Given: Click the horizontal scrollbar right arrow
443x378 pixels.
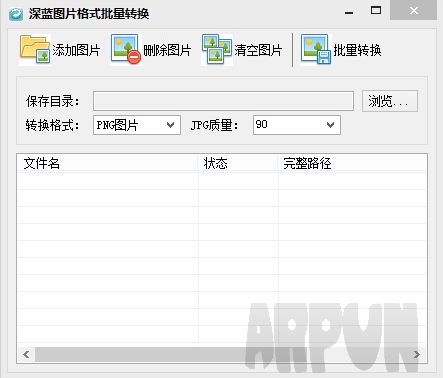Looking at the screenshot, I should pyautogui.click(x=417, y=354).
